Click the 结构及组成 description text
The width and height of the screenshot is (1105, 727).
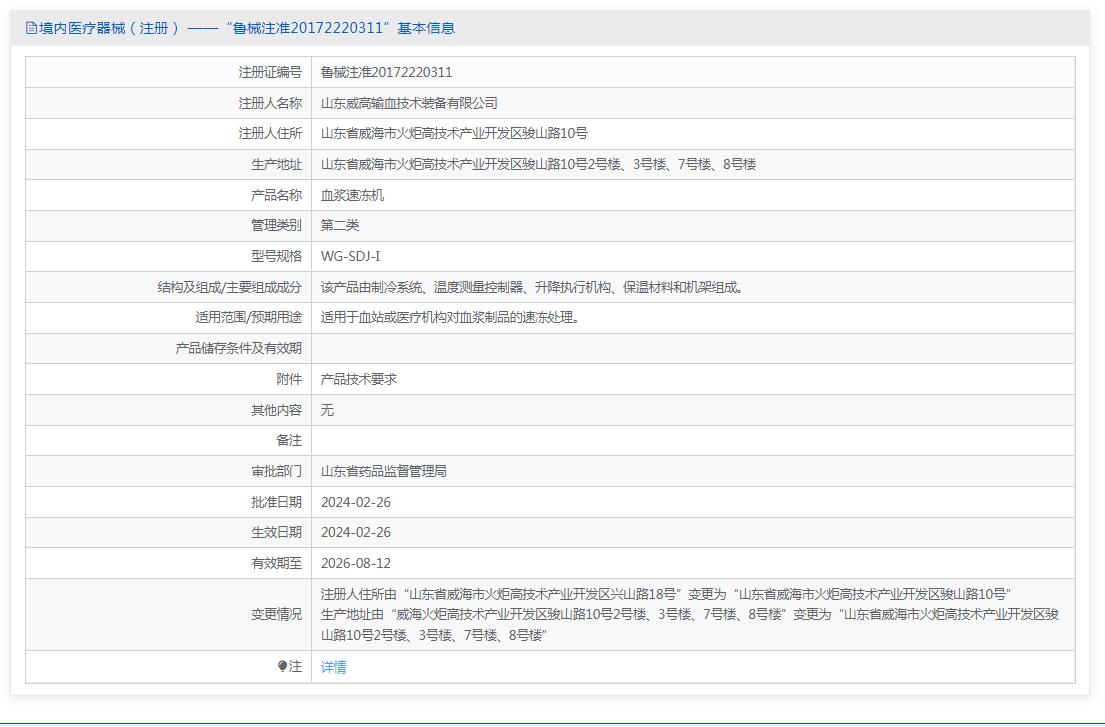pos(532,287)
